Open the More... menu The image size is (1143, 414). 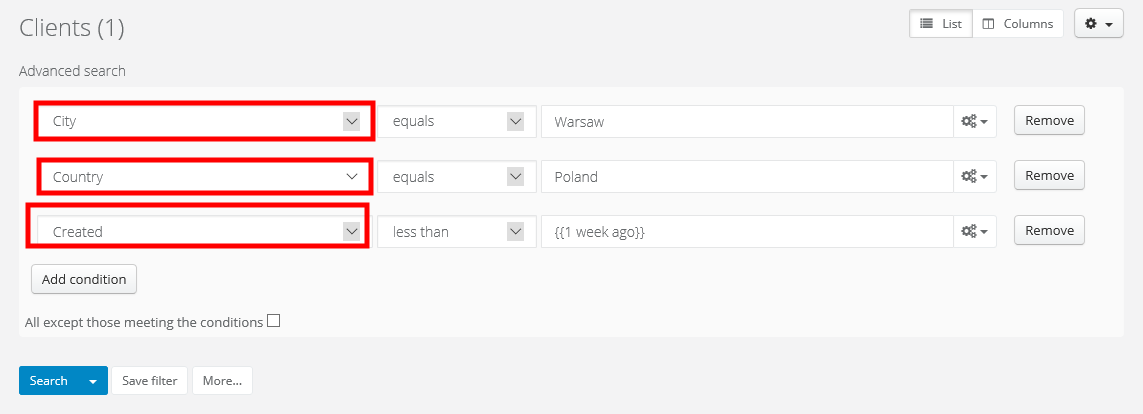pos(222,381)
